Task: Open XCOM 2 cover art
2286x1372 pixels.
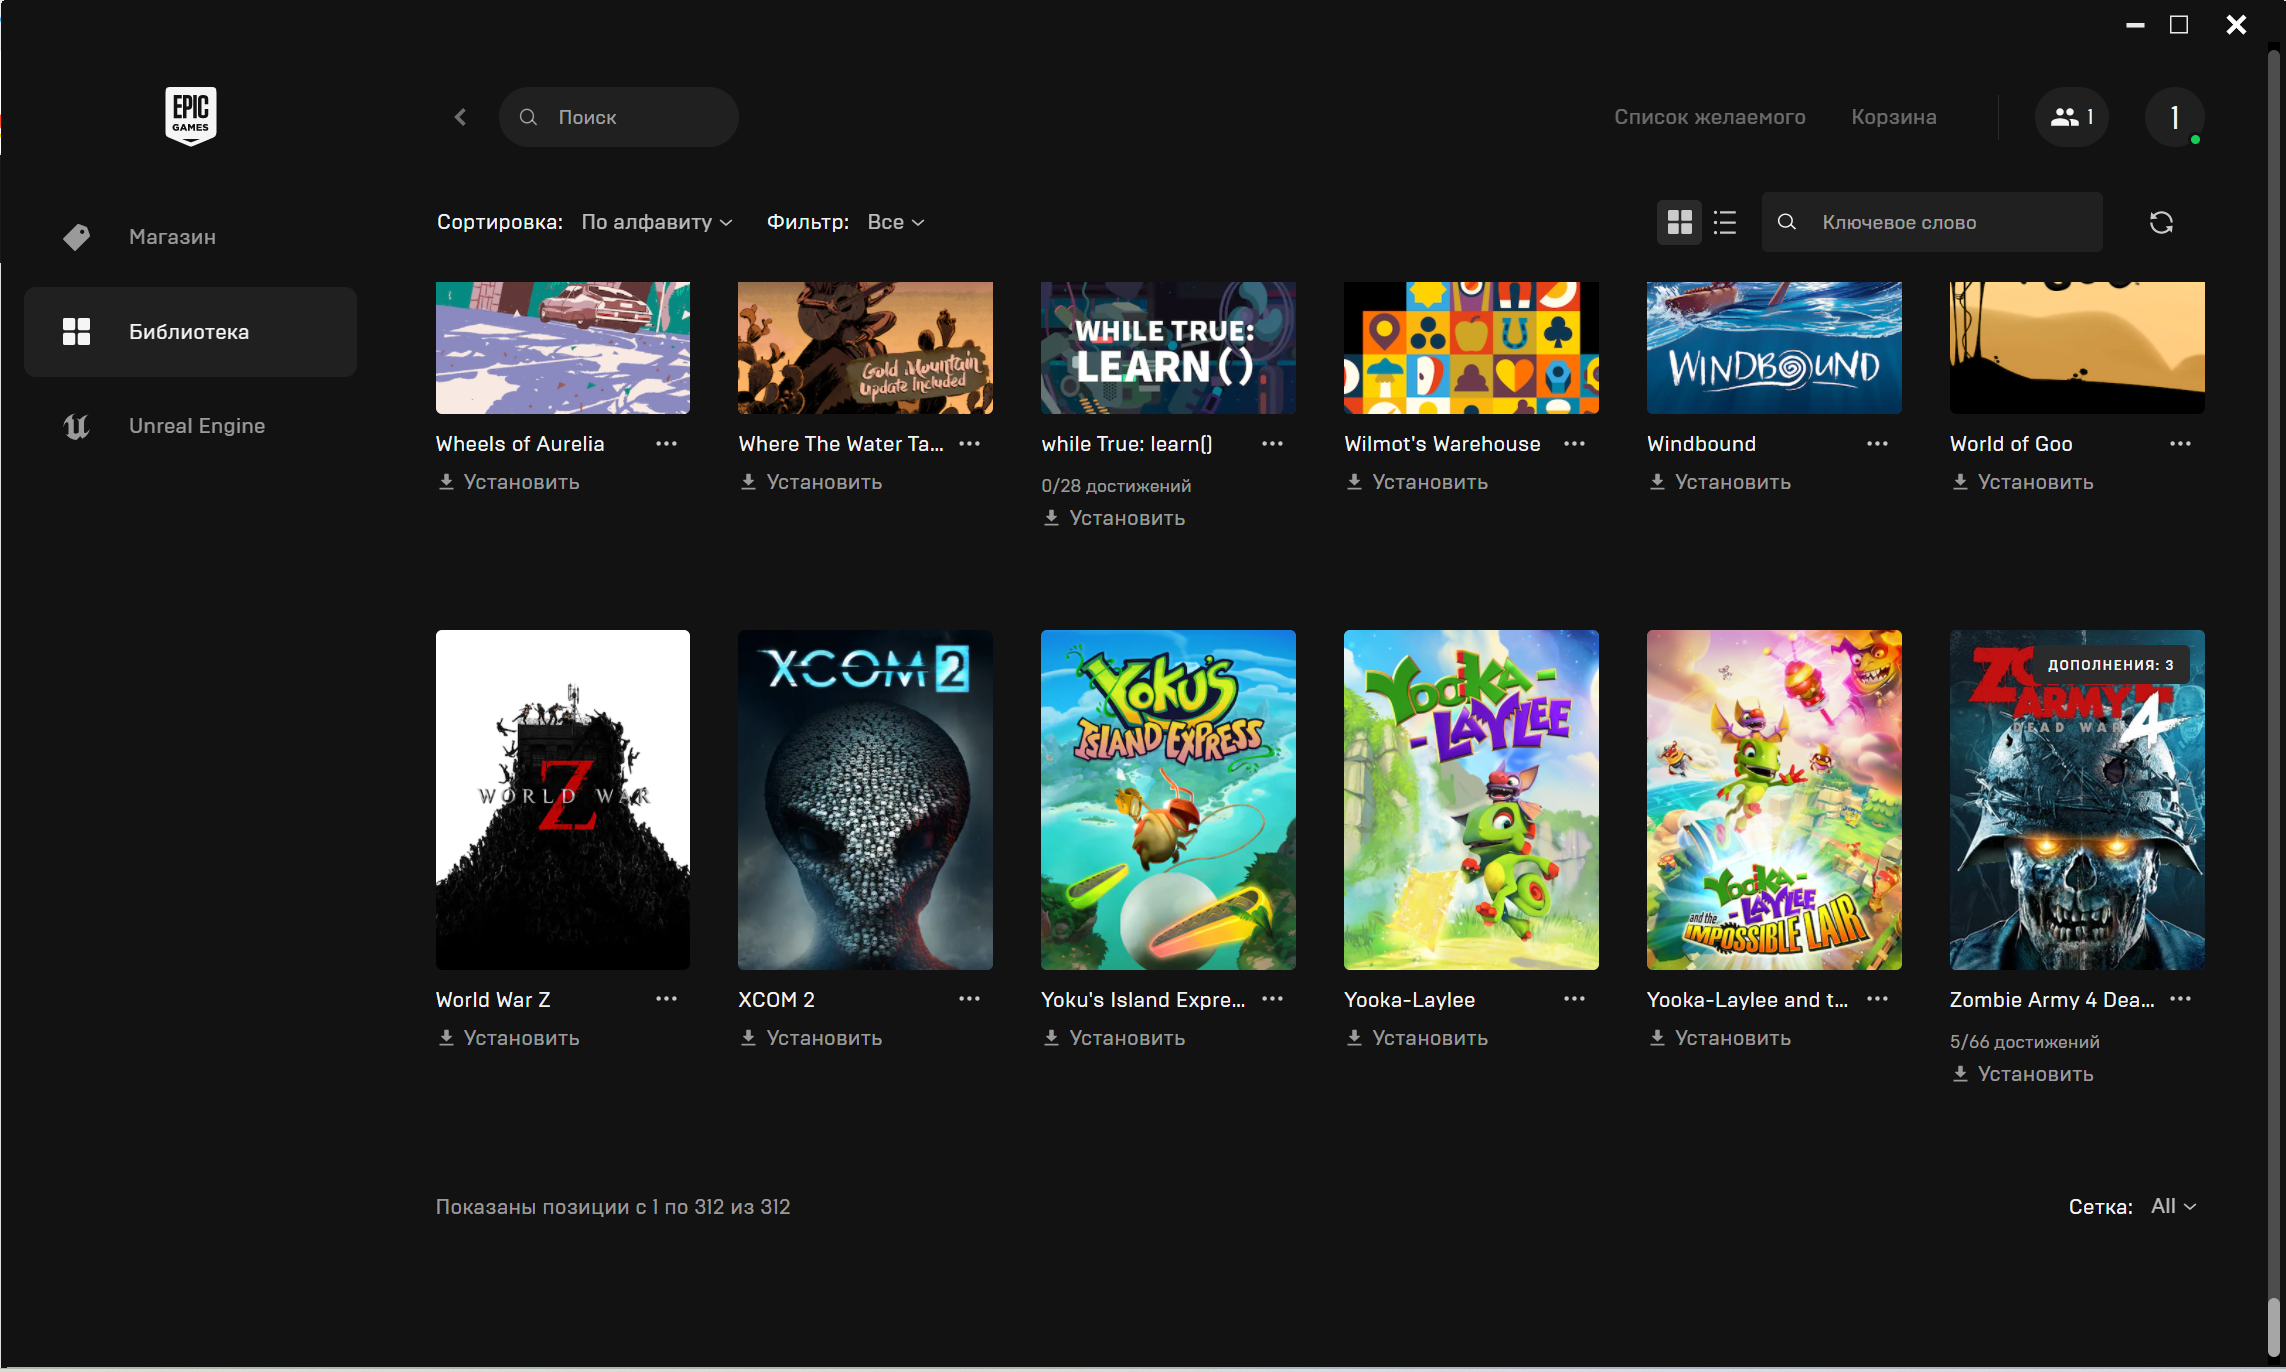Action: coord(865,800)
